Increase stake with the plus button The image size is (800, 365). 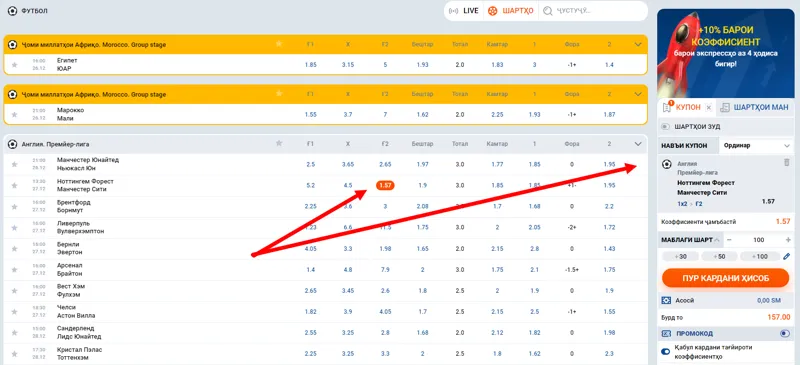coord(788,240)
